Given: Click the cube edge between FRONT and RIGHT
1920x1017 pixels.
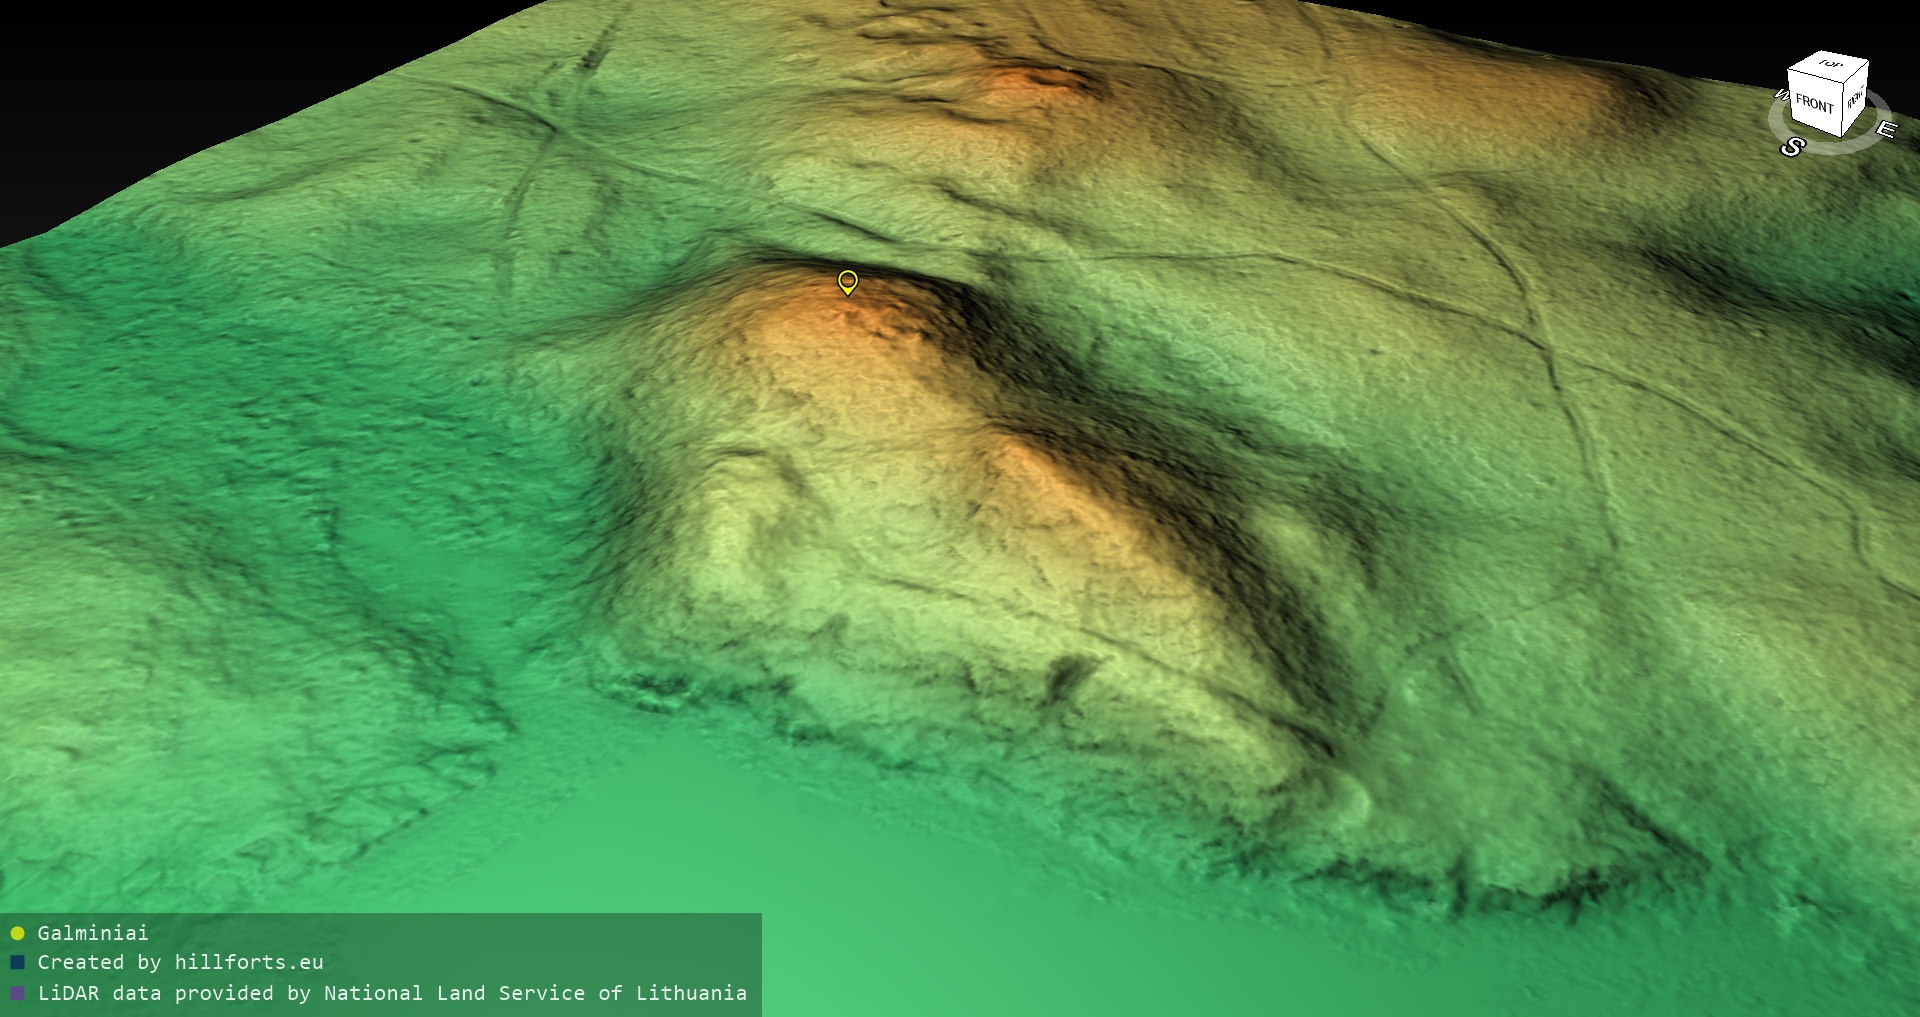Looking at the screenshot, I should (x=1841, y=110).
